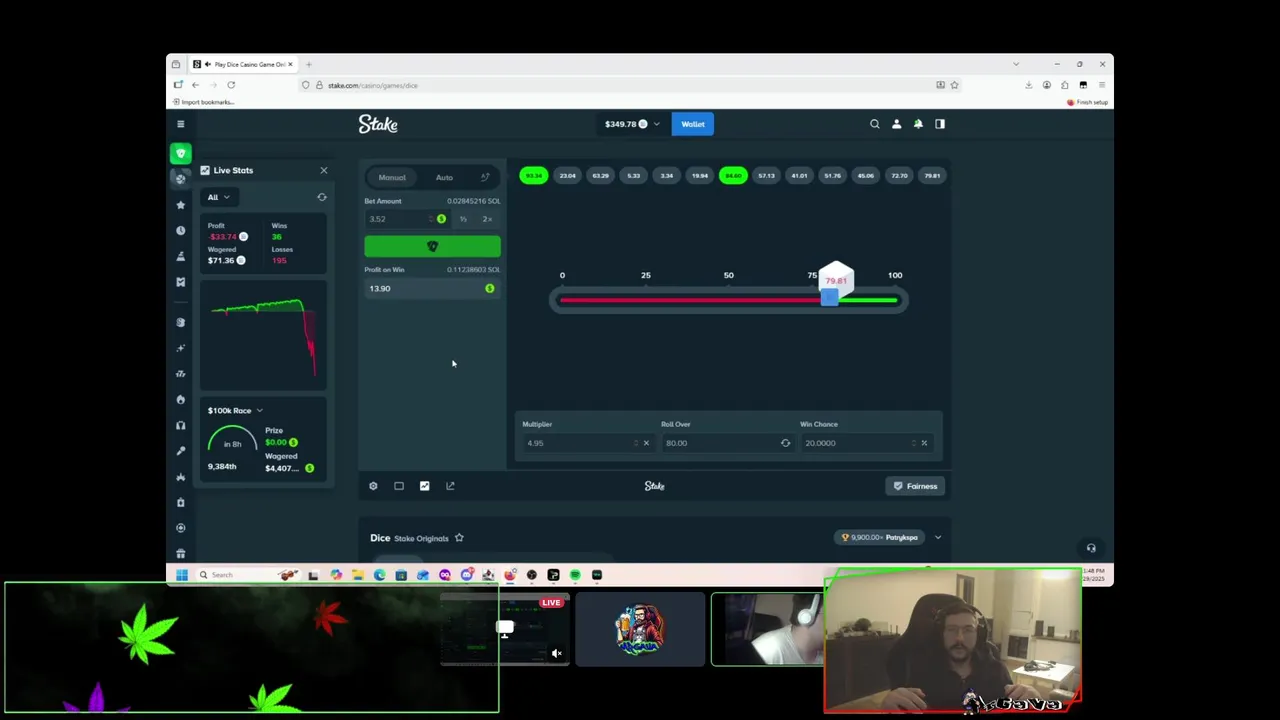The width and height of the screenshot is (1280, 720).
Task: Open Favourites star in sidebar
Action: tap(180, 204)
